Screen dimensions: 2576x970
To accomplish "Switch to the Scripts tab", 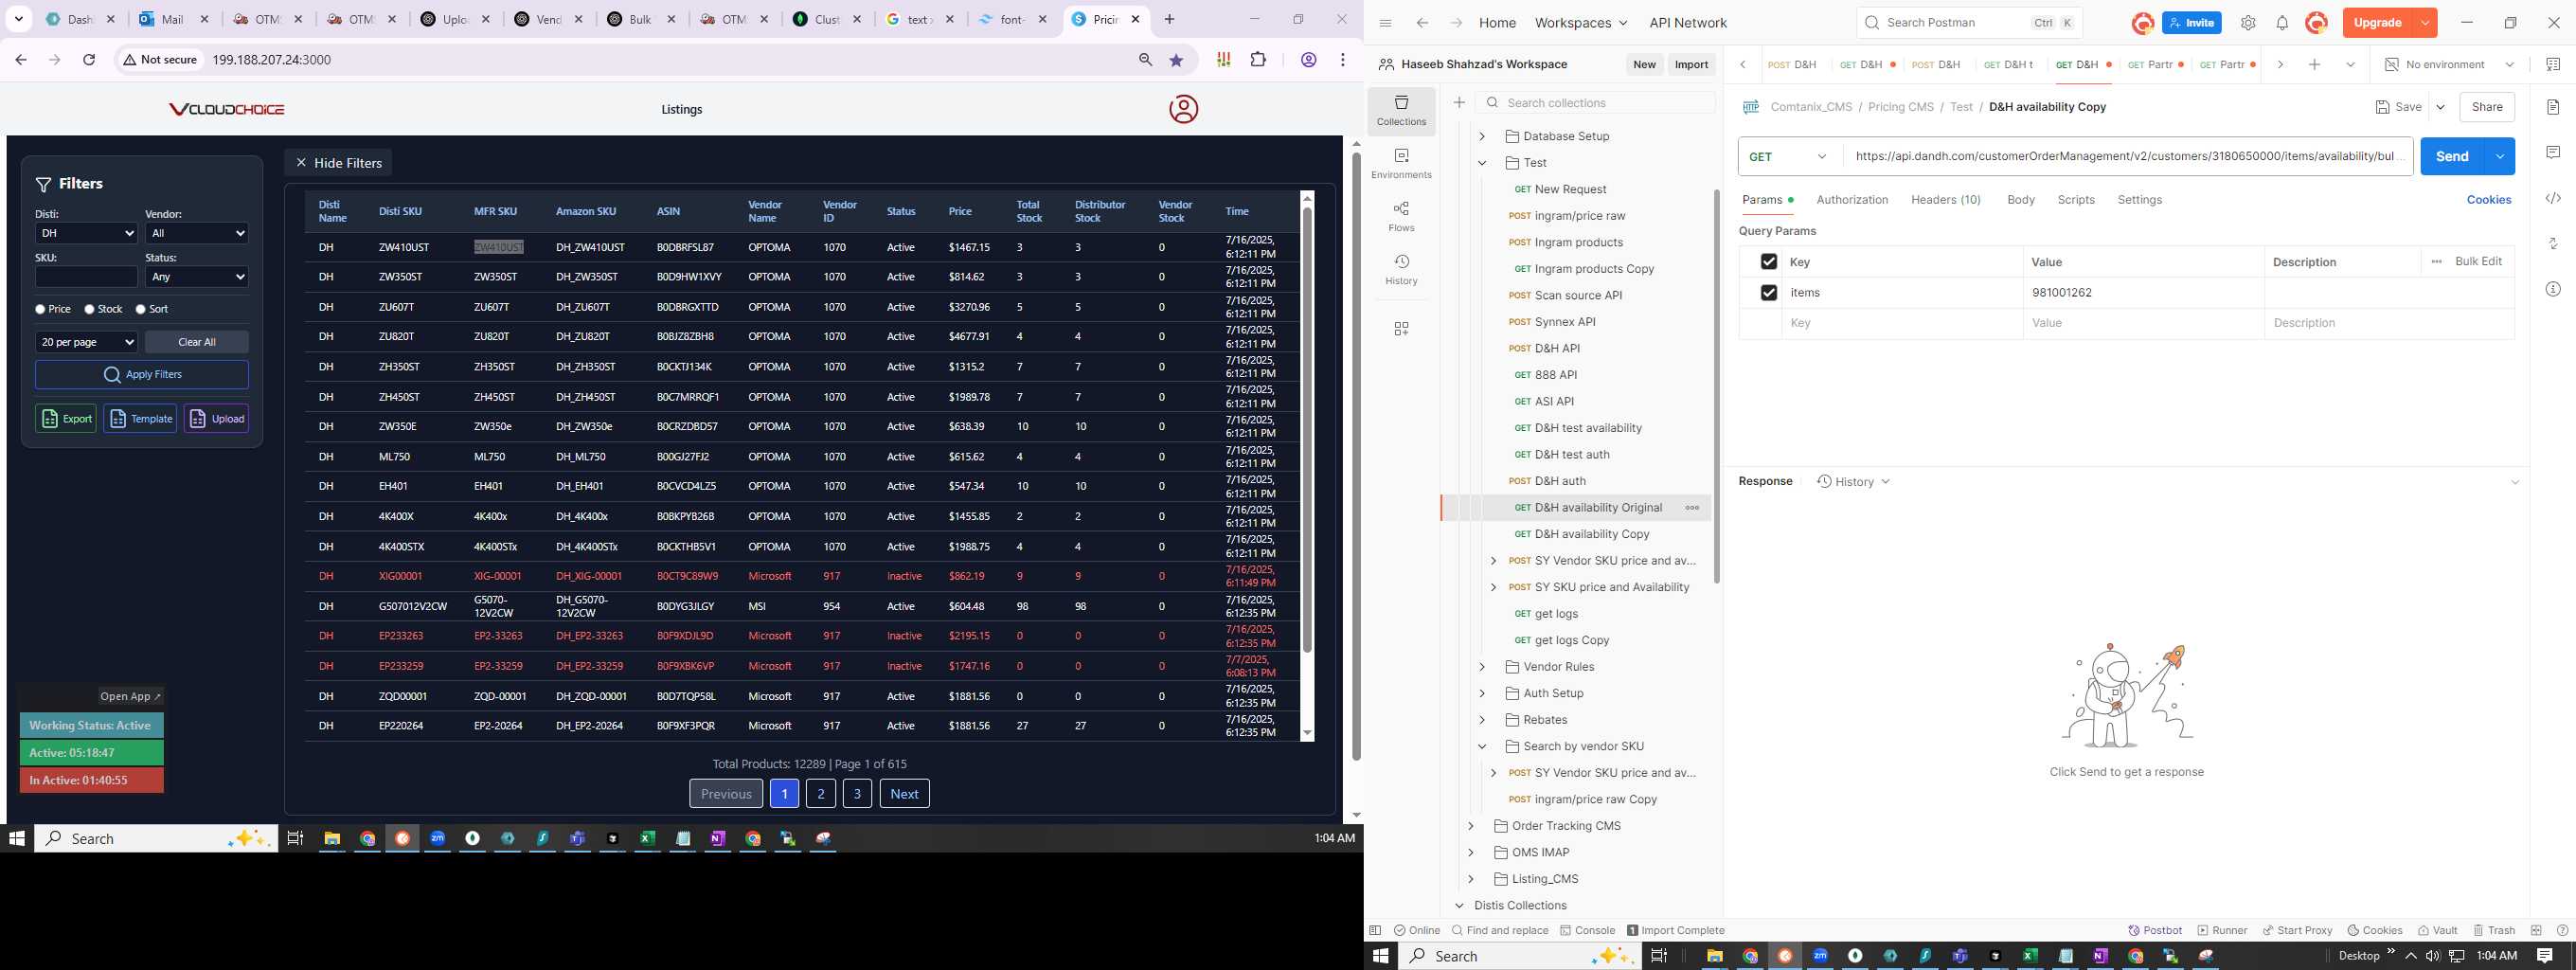I will (x=2076, y=200).
